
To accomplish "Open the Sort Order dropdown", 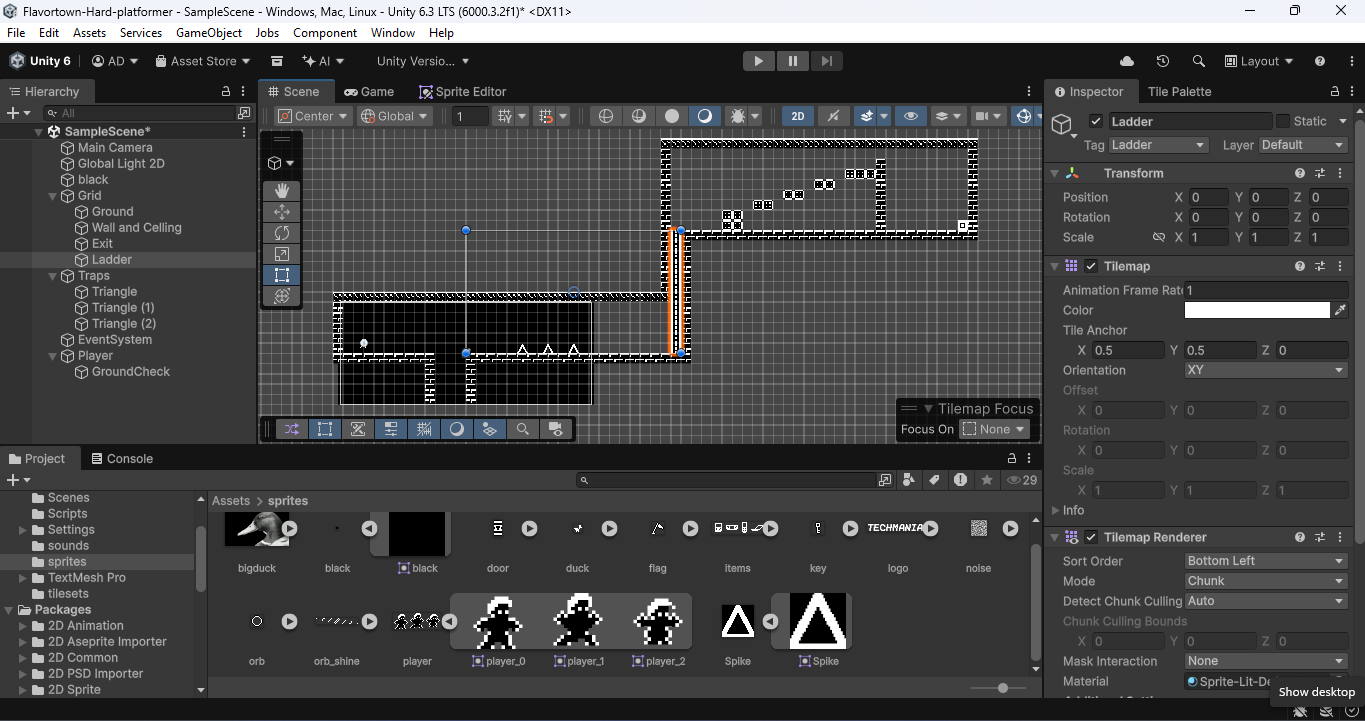I will (1265, 561).
